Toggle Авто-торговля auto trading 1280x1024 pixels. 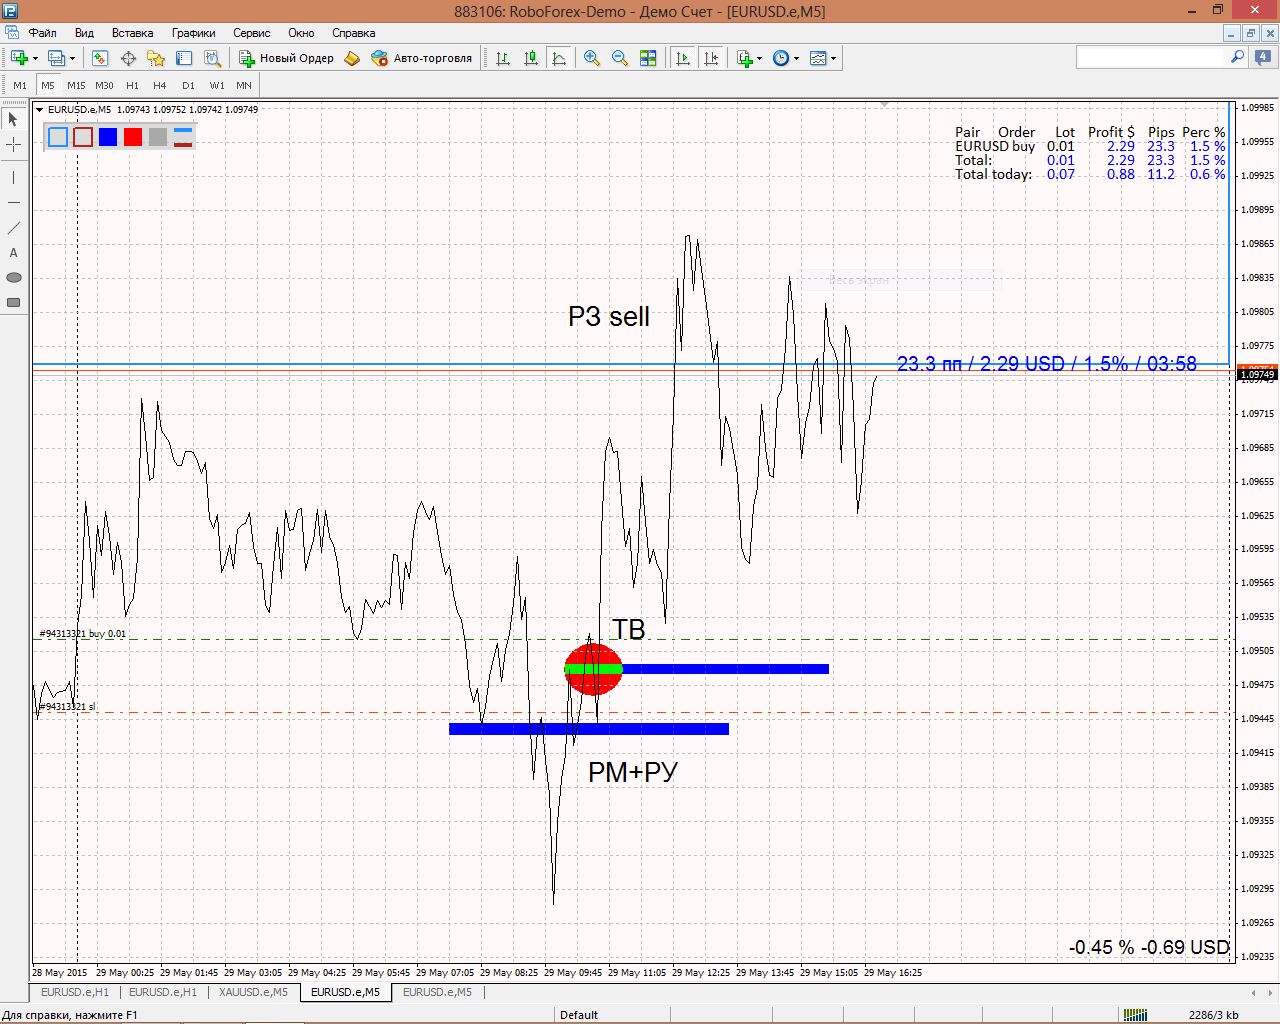coord(421,59)
